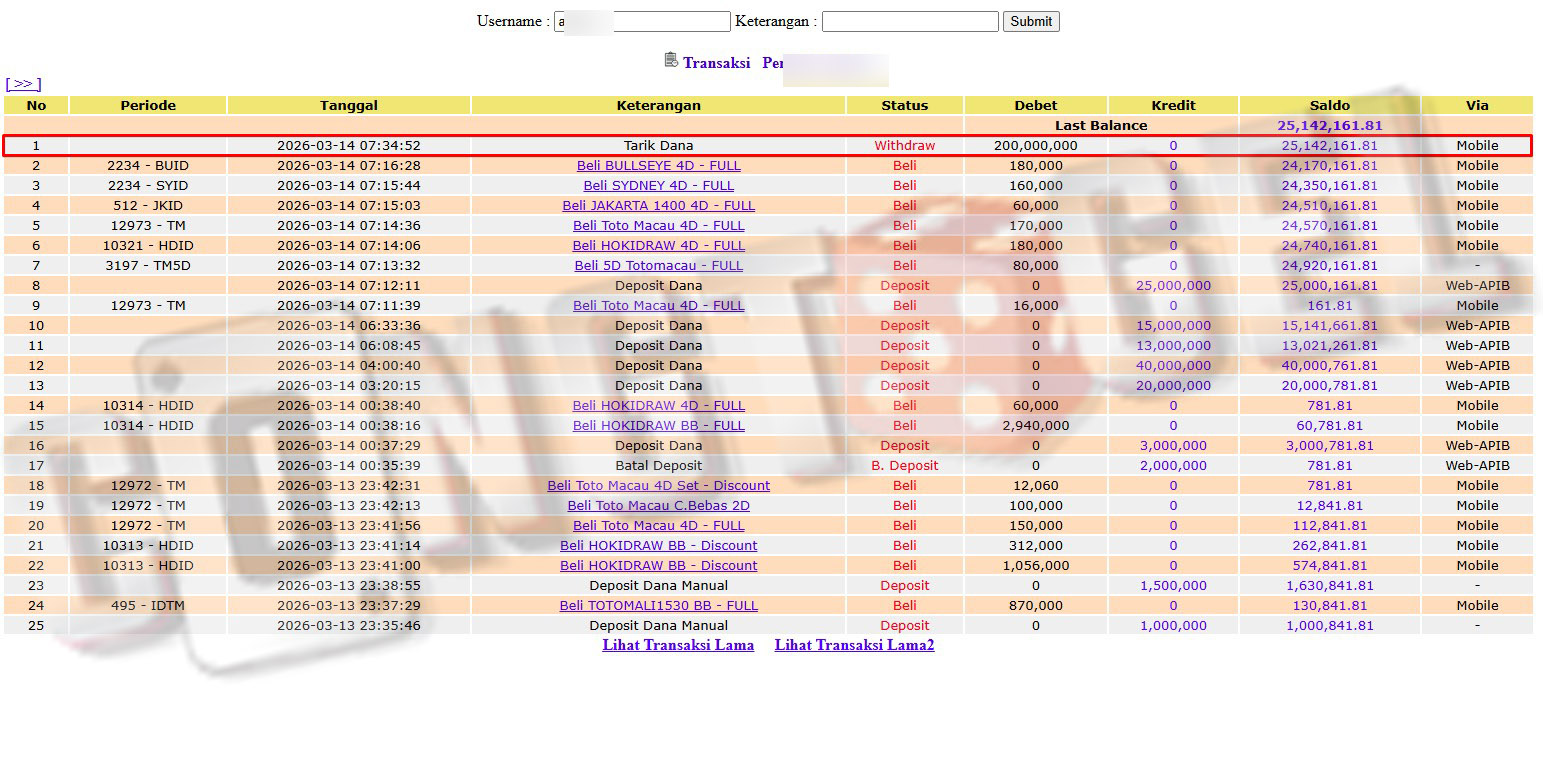The height and width of the screenshot is (766, 1543).
Task: Open the Transaksi heading link
Action: [716, 63]
